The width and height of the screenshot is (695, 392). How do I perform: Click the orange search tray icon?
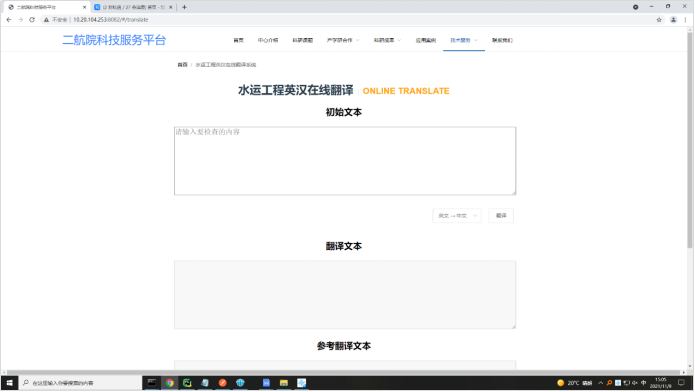[609, 383]
